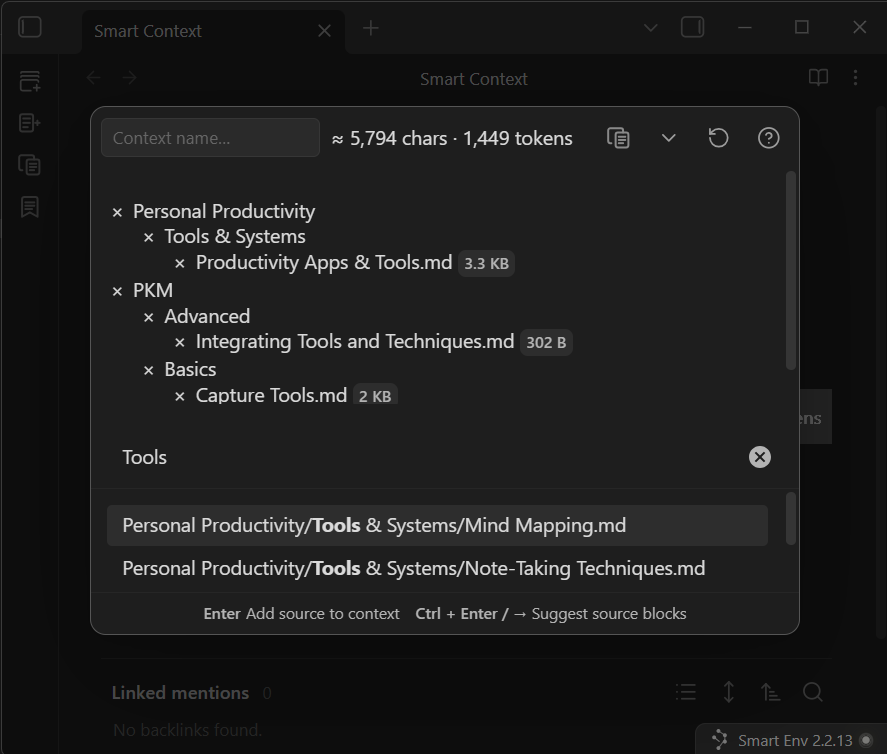Toggle the right sidebar panel icon

coord(692,28)
